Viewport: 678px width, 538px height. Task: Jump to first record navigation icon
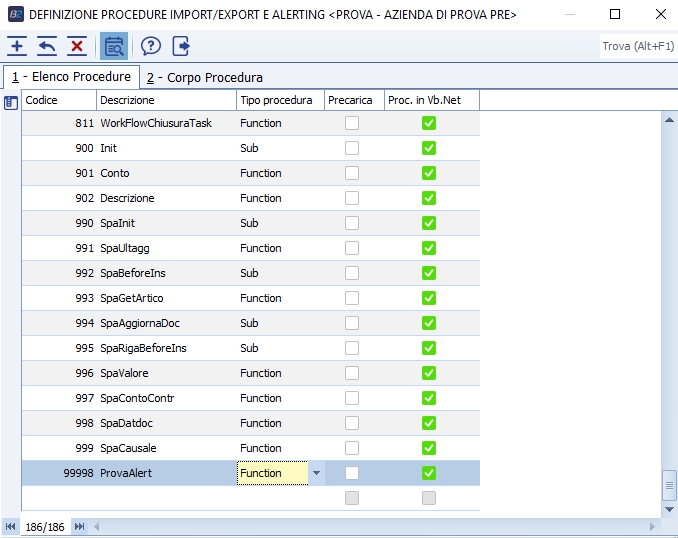(11, 526)
